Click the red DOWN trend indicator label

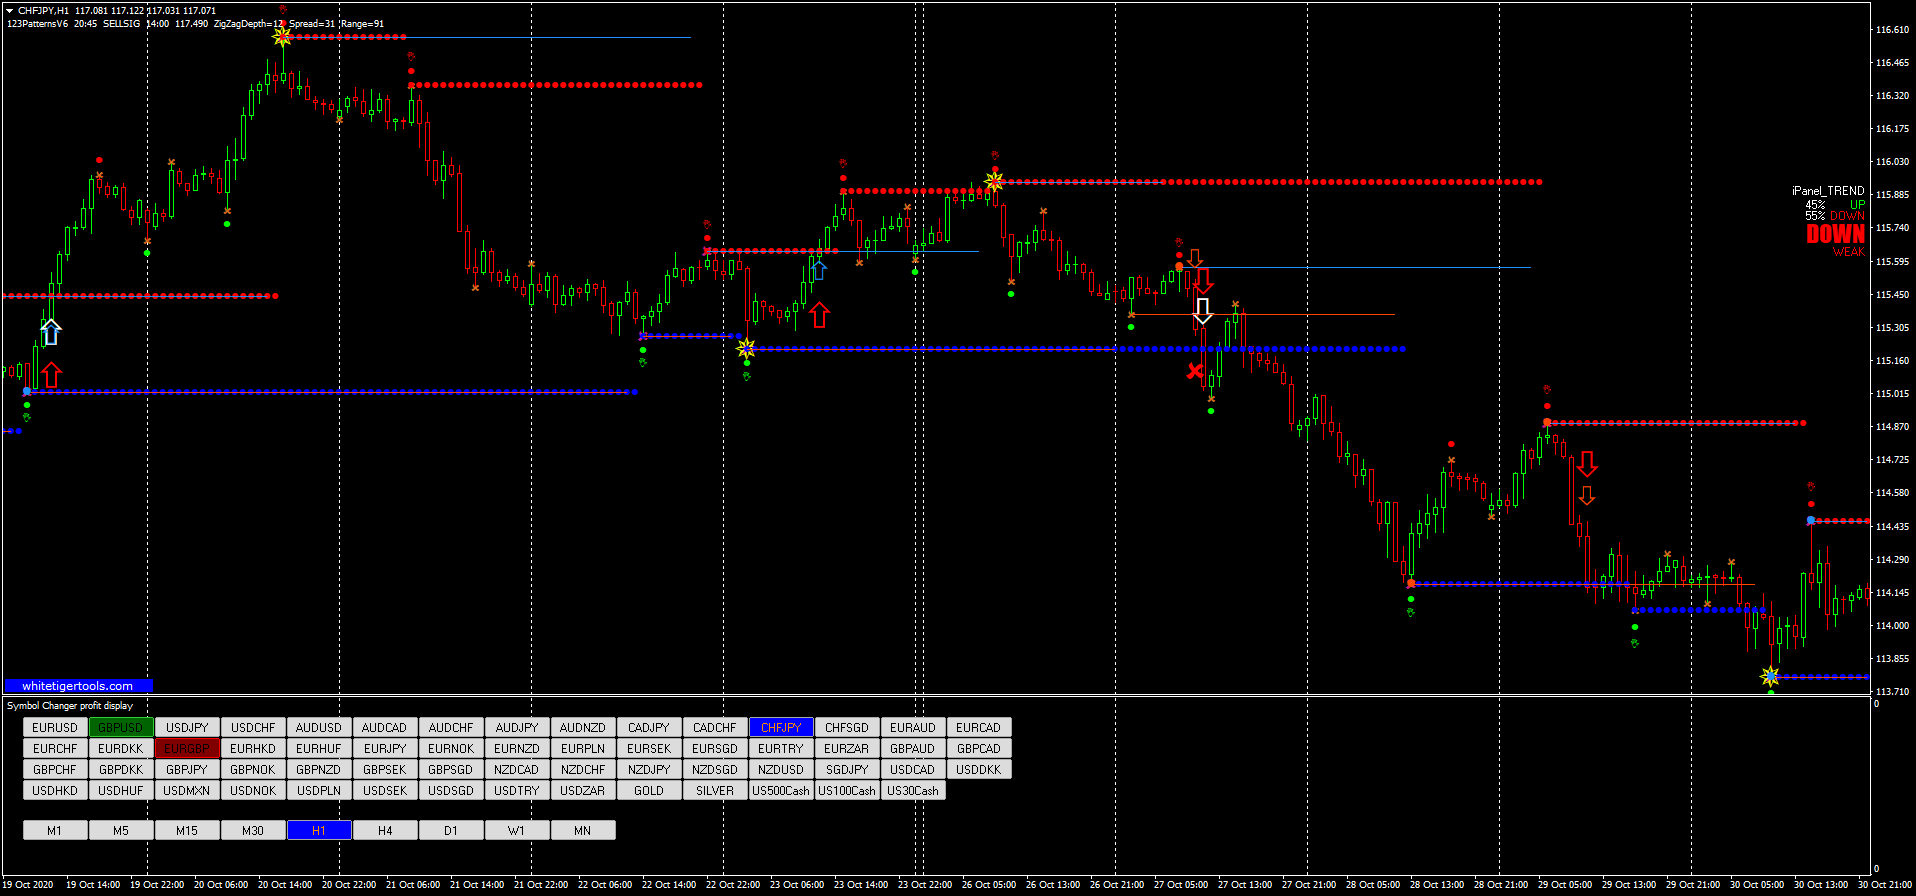[x=1835, y=234]
